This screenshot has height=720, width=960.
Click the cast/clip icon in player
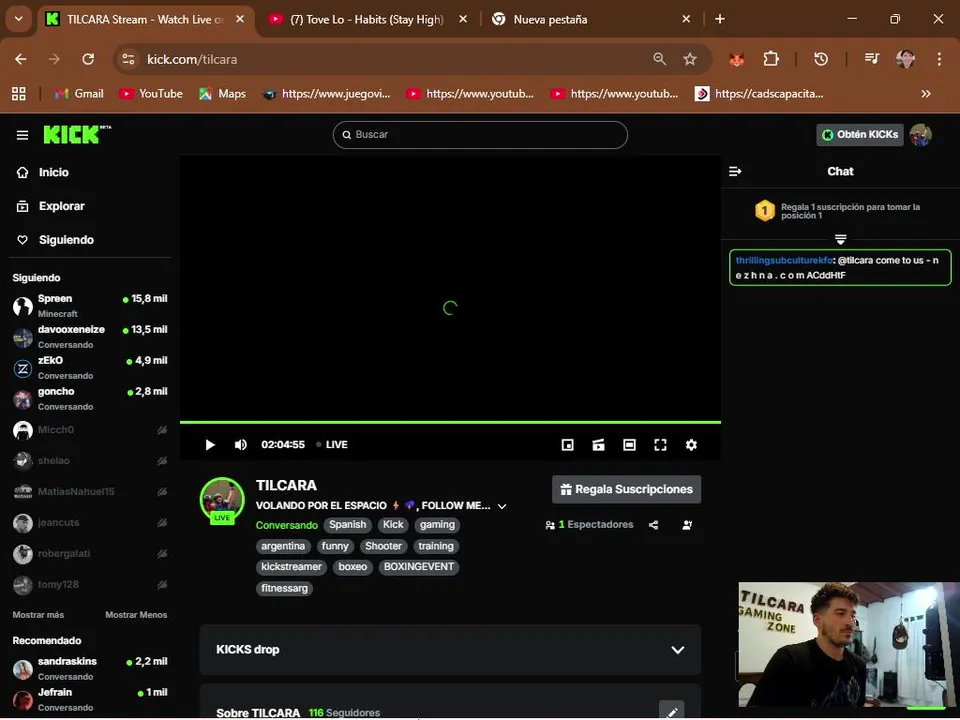[x=598, y=445]
